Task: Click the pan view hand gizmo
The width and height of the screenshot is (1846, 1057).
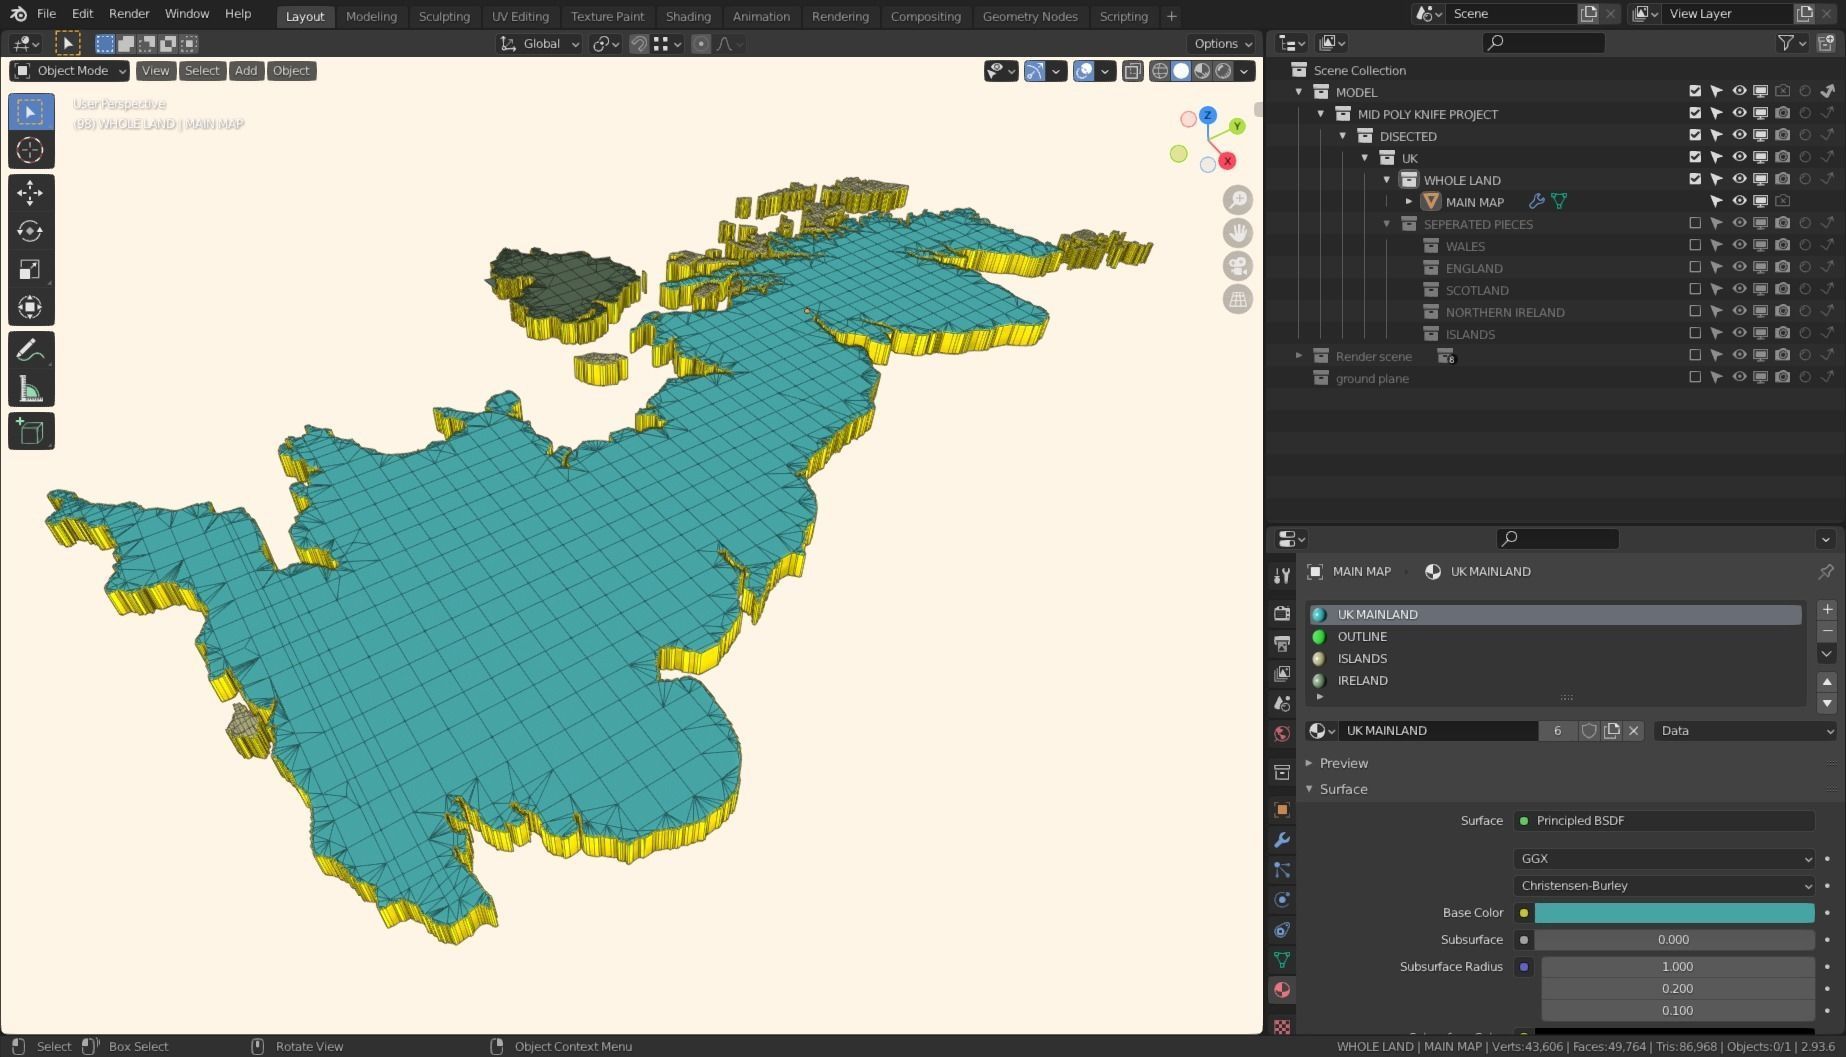Action: (1238, 233)
